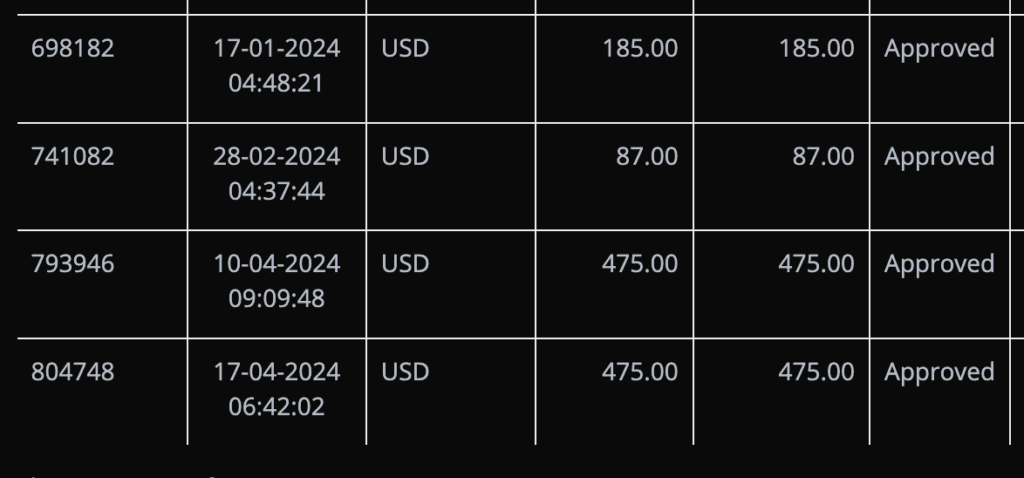Viewport: 1024px width, 478px height.
Task: Click USD currency in row 741082
Action: pos(405,157)
